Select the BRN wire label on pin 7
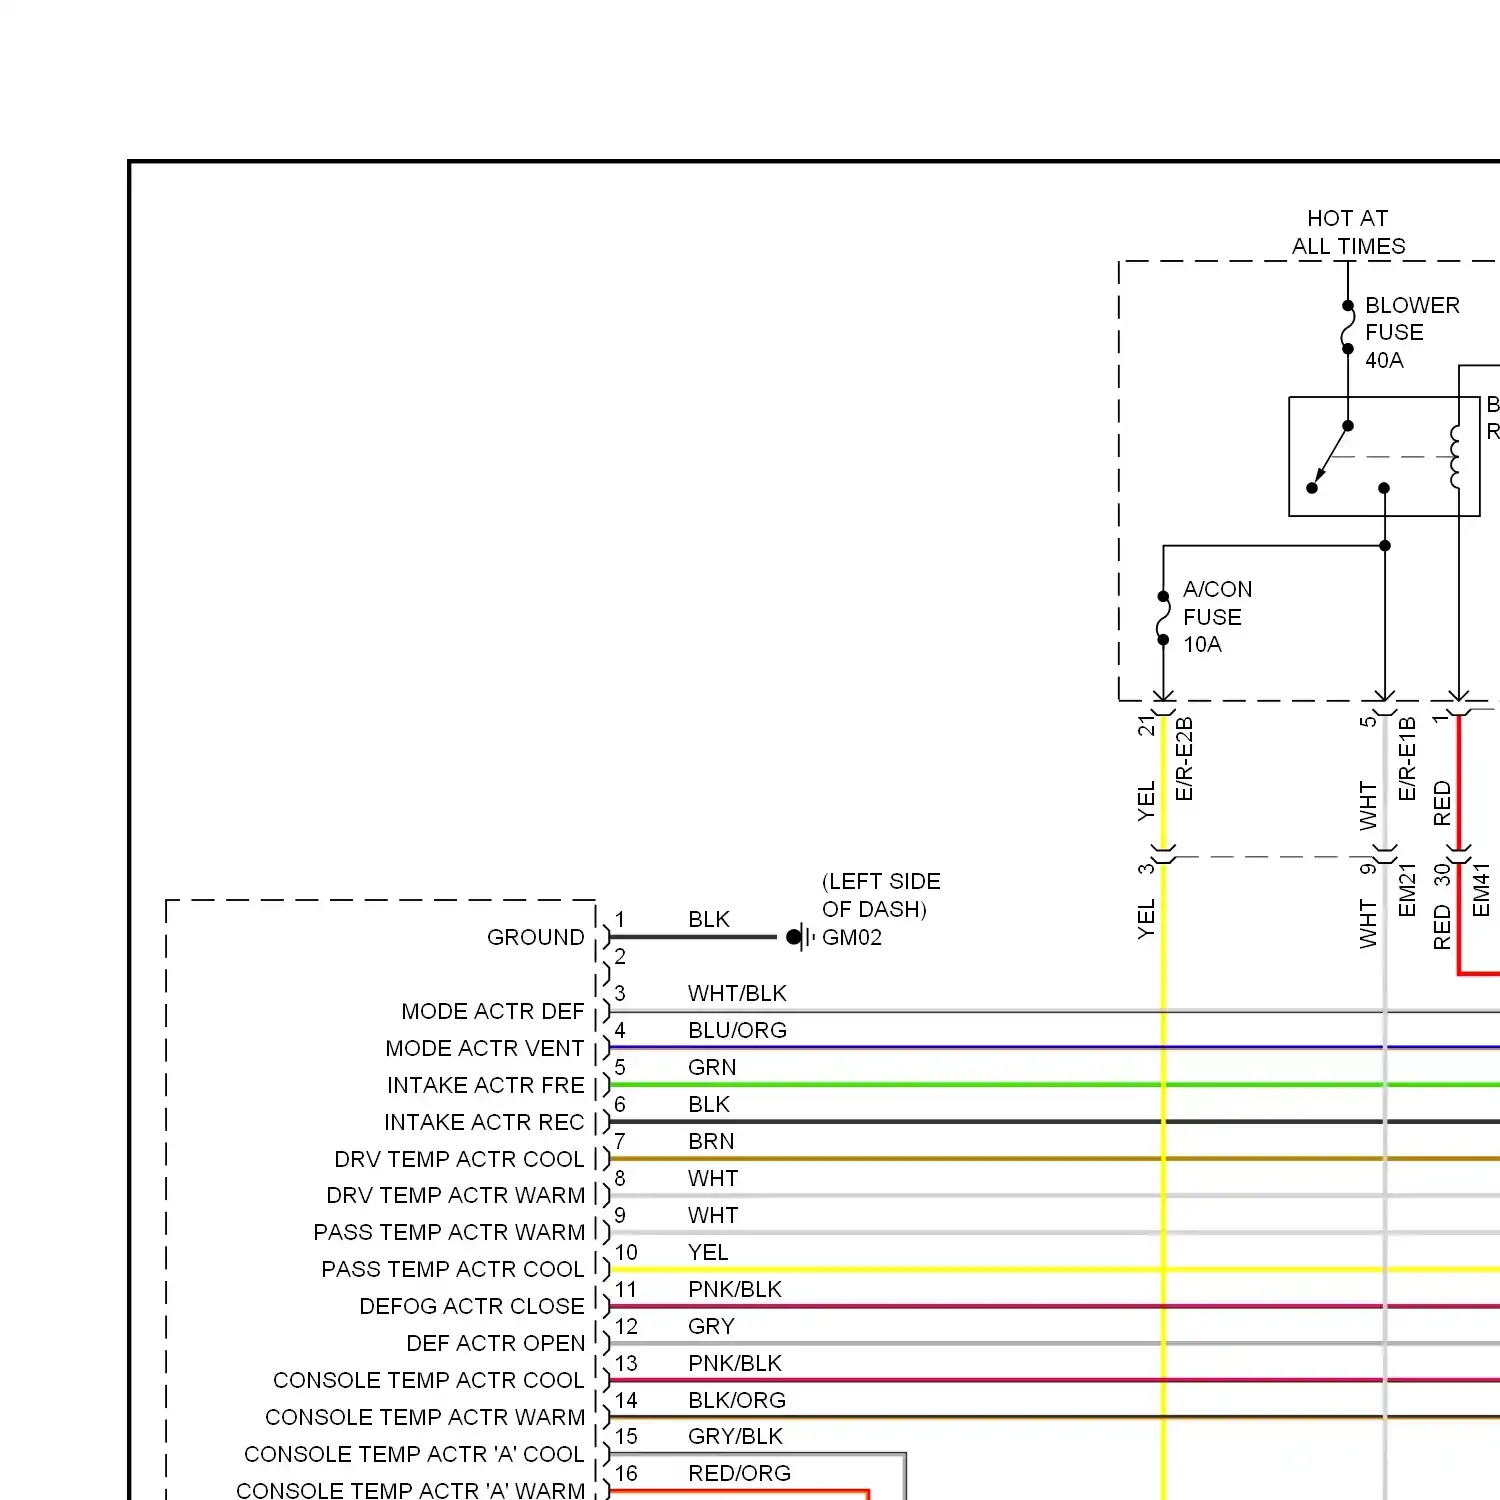 click(711, 1141)
